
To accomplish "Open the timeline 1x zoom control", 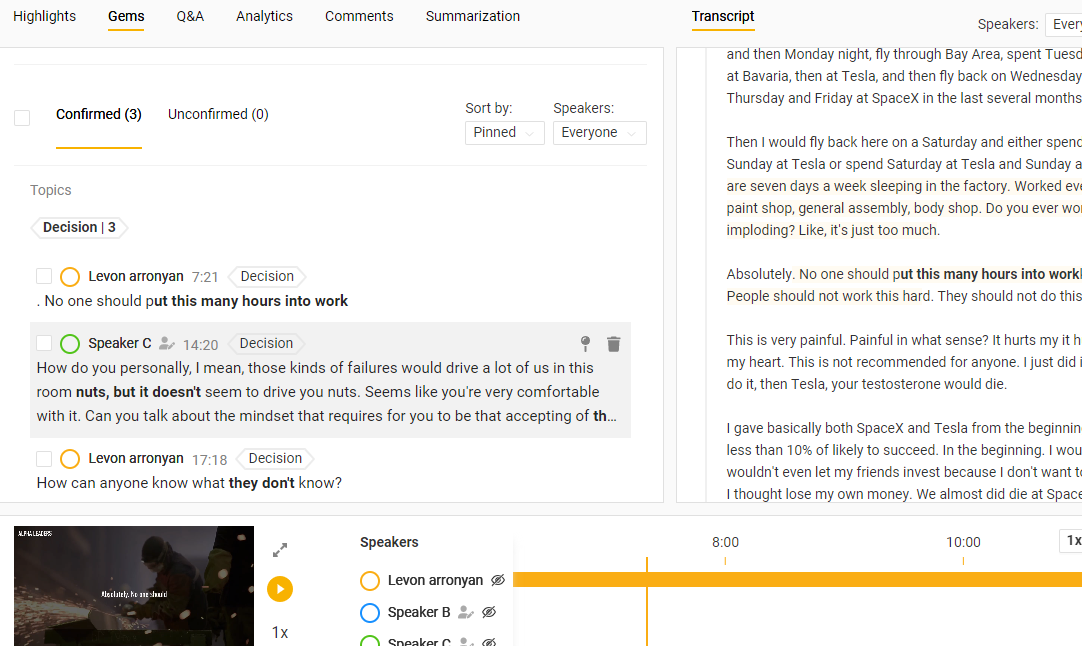I will coord(1071,540).
